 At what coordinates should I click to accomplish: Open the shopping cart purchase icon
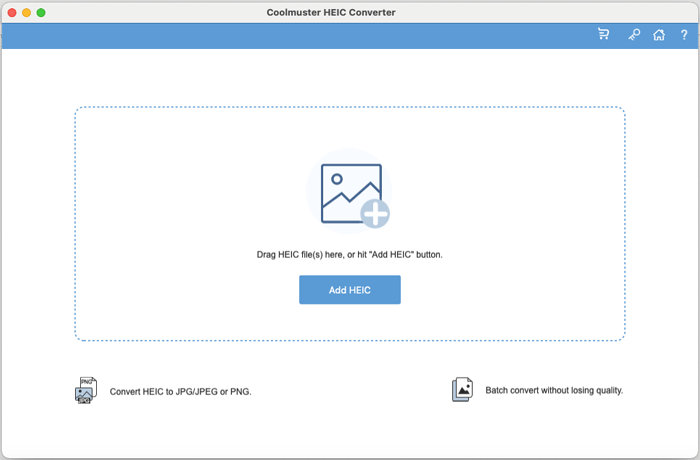(604, 34)
